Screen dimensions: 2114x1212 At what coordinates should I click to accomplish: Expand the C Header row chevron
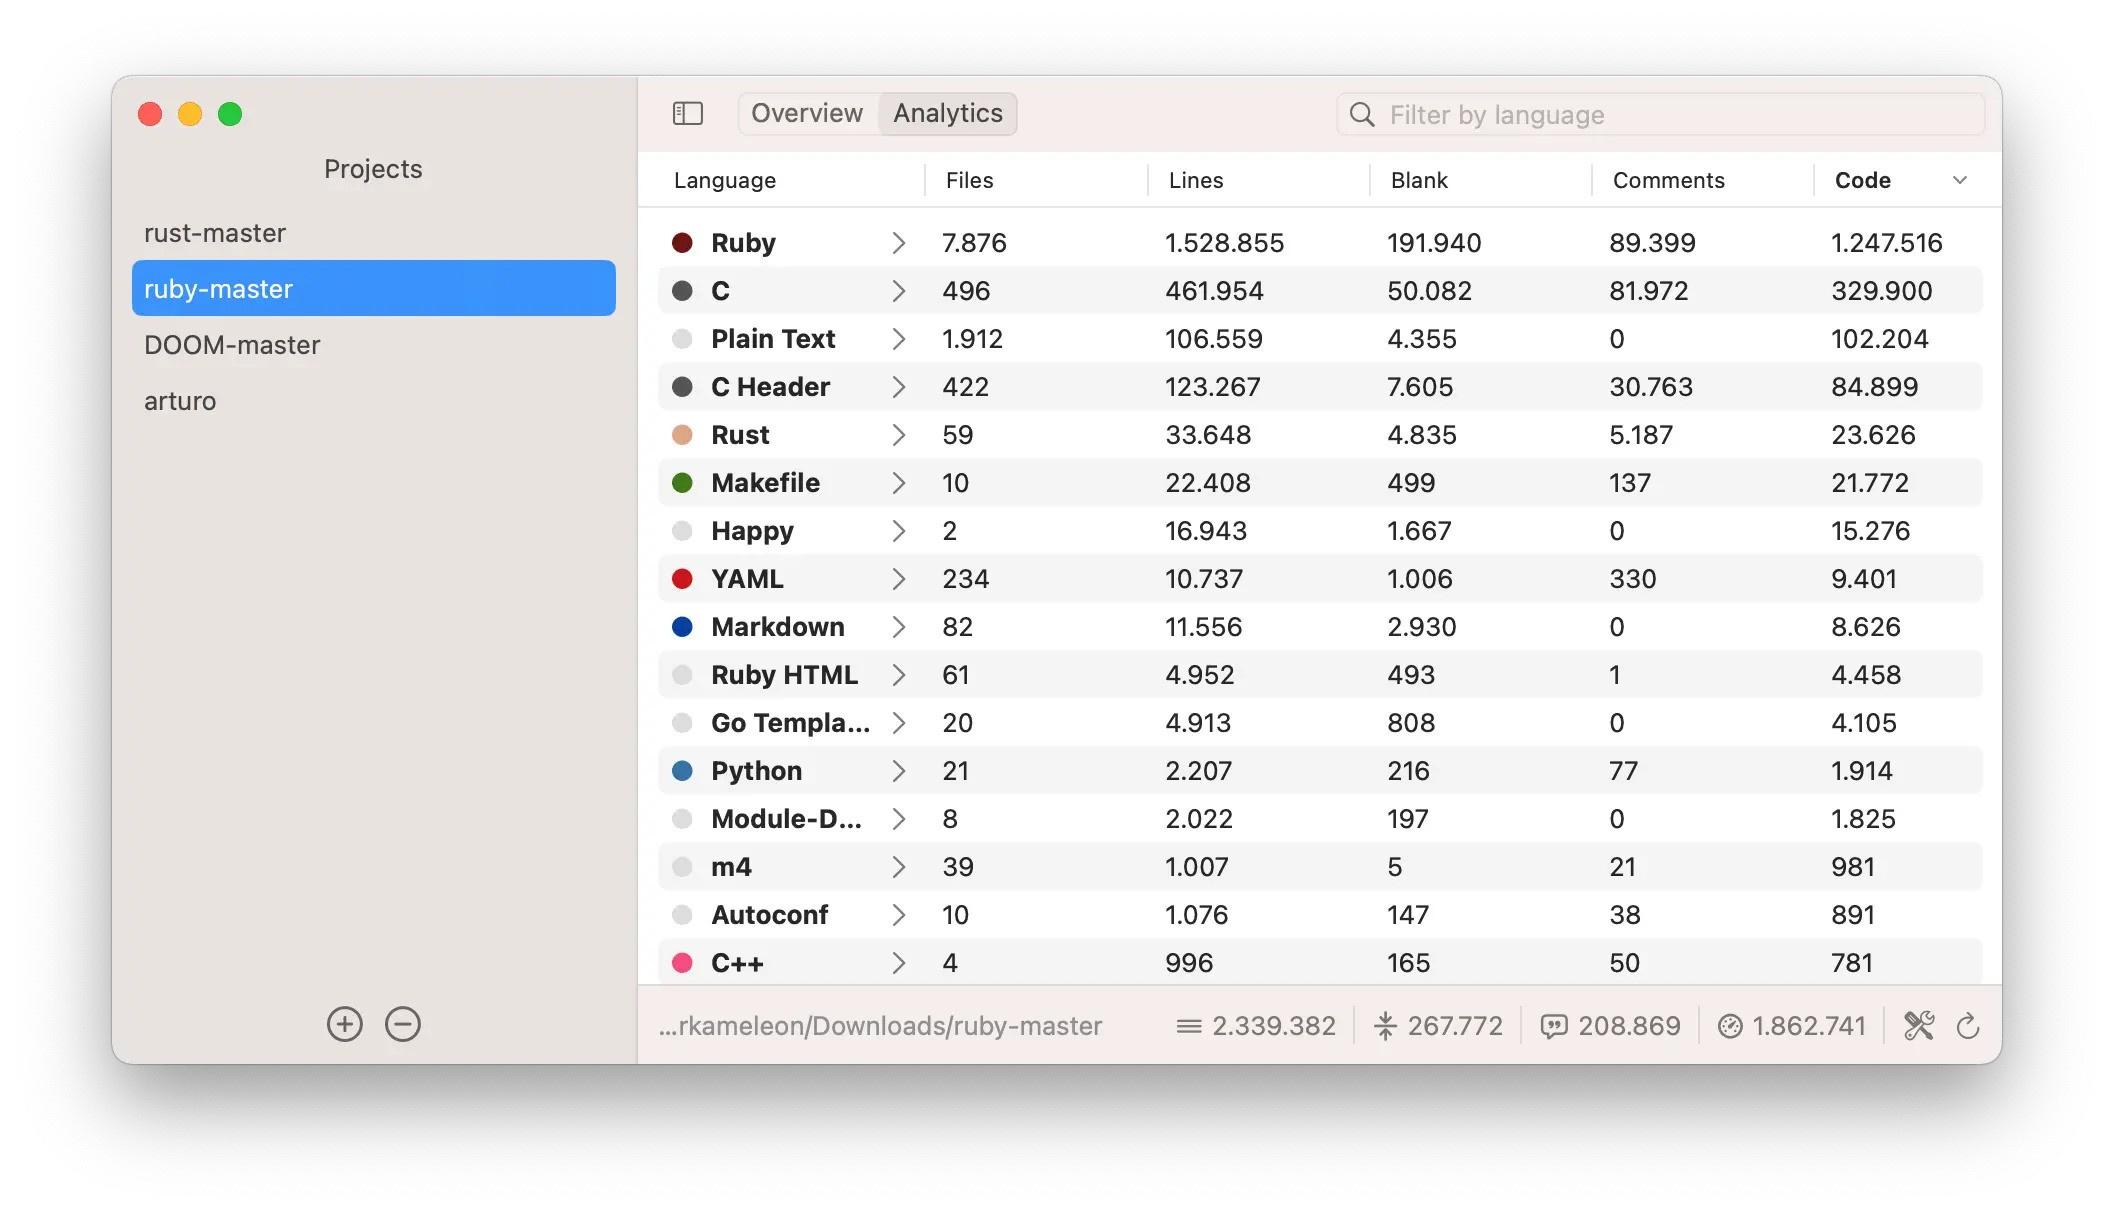tap(898, 387)
